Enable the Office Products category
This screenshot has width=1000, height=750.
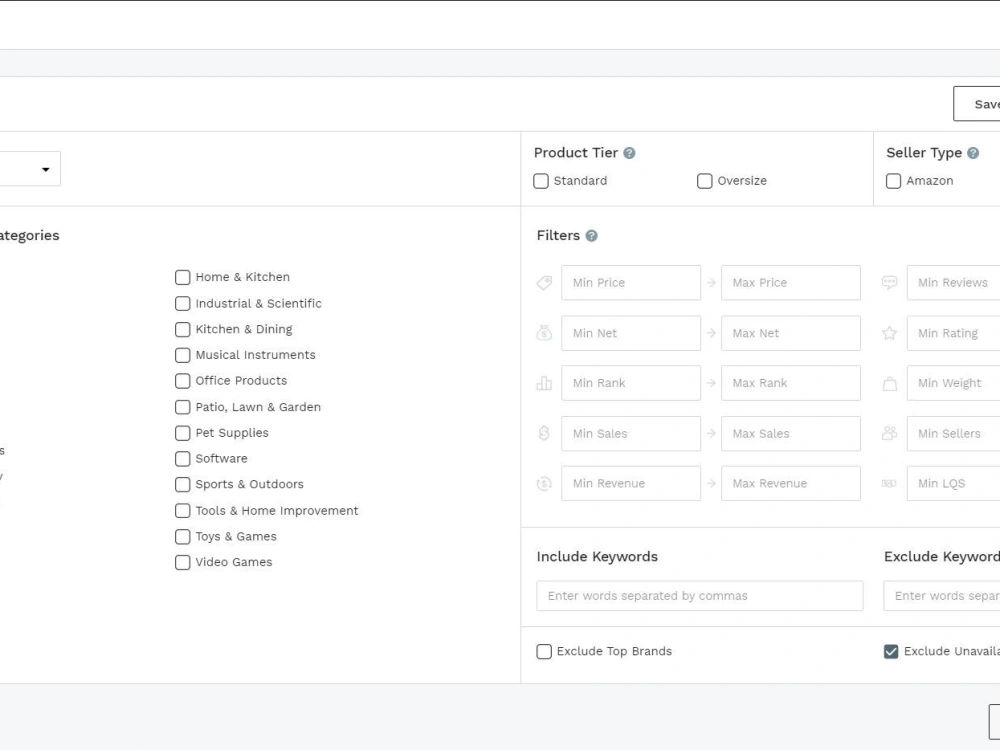click(182, 381)
